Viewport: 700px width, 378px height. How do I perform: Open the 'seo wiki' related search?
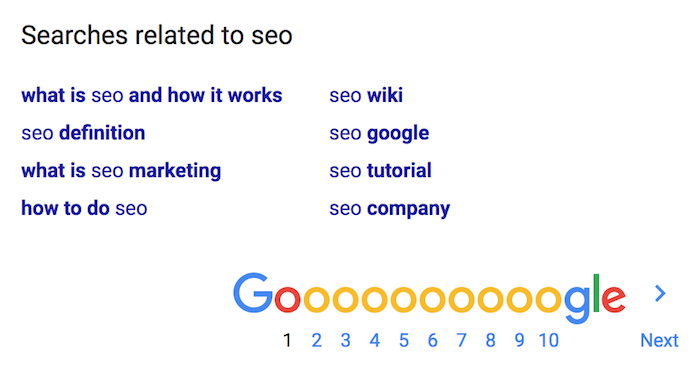tap(366, 95)
